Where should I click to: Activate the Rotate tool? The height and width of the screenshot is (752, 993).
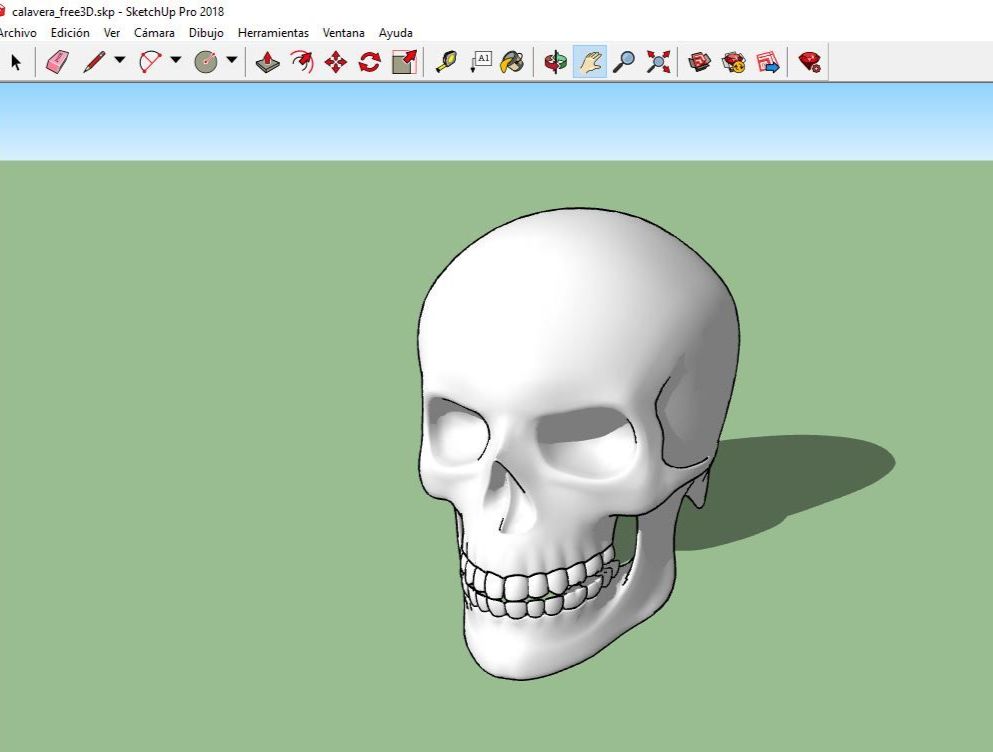368,62
